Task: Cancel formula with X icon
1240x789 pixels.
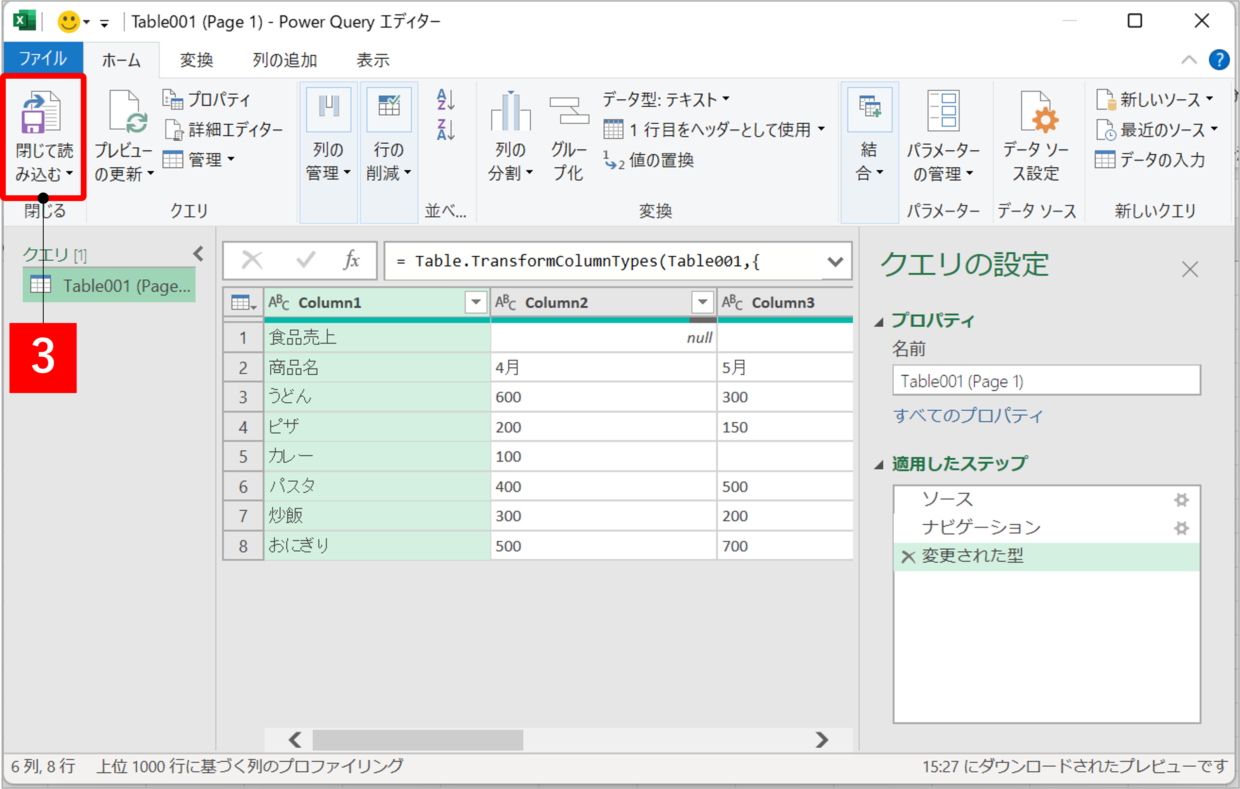Action: pyautogui.click(x=252, y=260)
